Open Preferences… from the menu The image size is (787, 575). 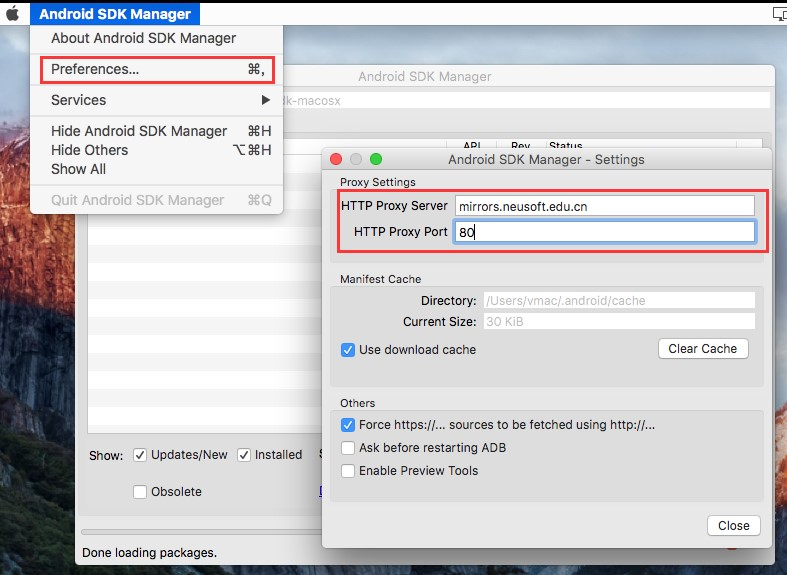point(157,69)
